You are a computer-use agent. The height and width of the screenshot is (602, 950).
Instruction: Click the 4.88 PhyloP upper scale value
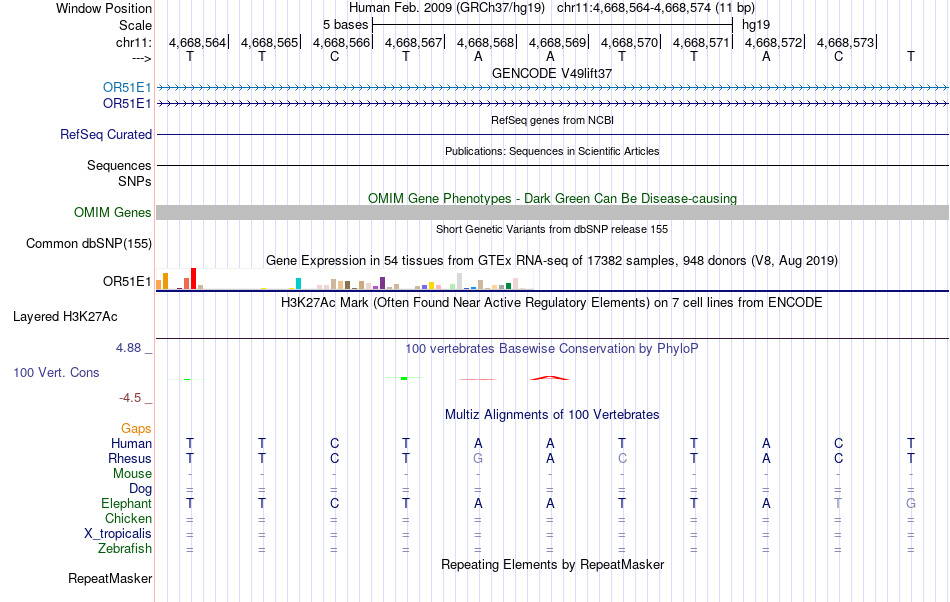[x=128, y=348]
